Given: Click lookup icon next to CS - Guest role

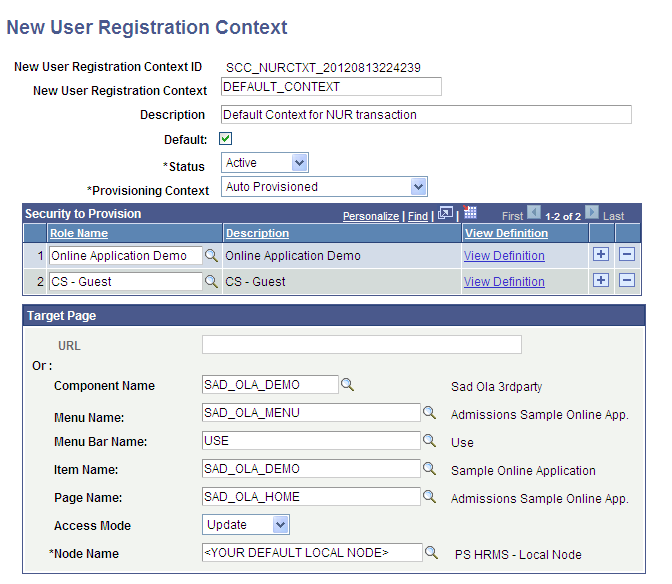Looking at the screenshot, I should coord(211,282).
